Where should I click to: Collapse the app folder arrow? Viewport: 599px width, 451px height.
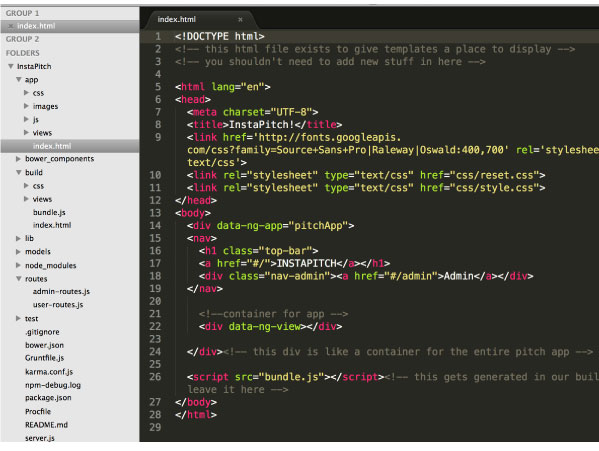tap(18, 79)
